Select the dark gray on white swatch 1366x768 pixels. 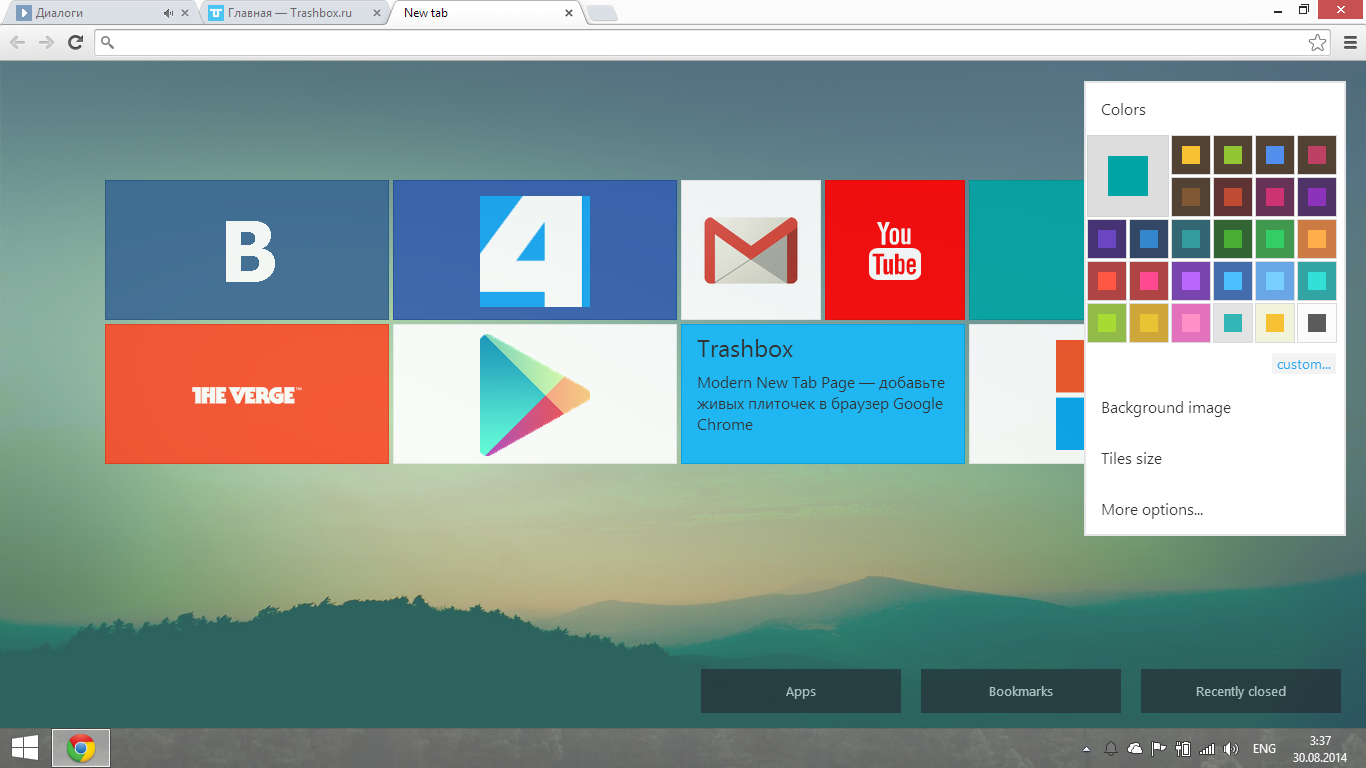[1317, 323]
